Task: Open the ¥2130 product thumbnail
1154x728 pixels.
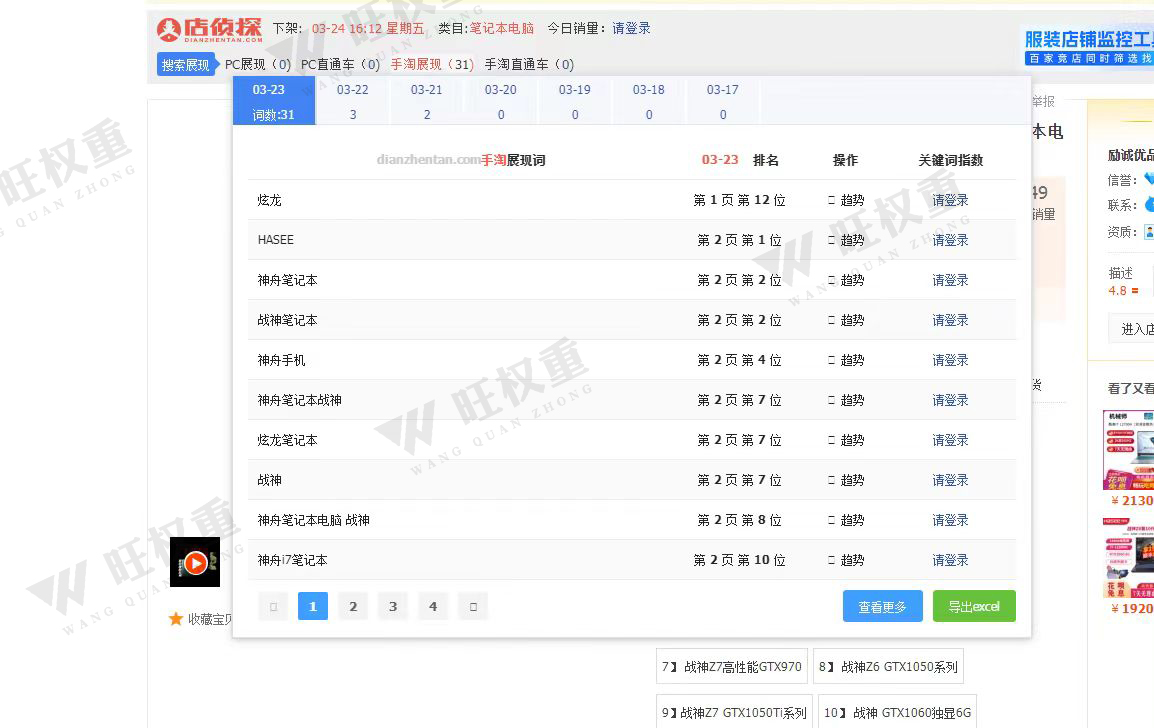Action: [1128, 450]
